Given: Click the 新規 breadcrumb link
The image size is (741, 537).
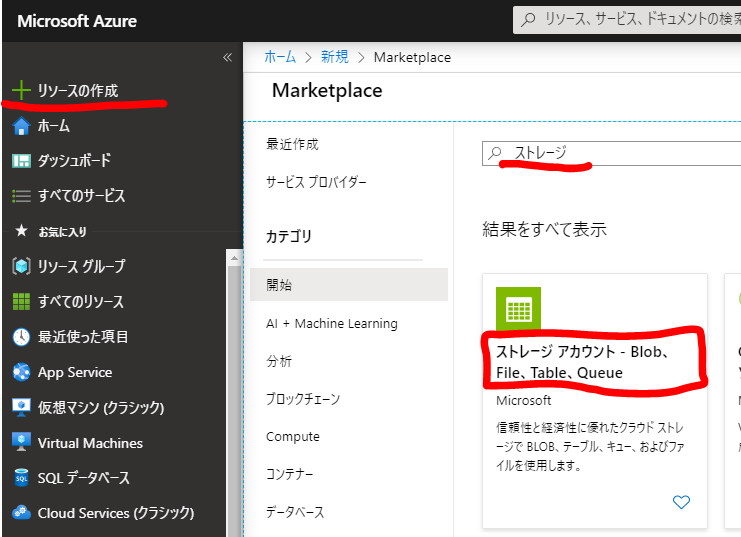Looking at the screenshot, I should 335,57.
